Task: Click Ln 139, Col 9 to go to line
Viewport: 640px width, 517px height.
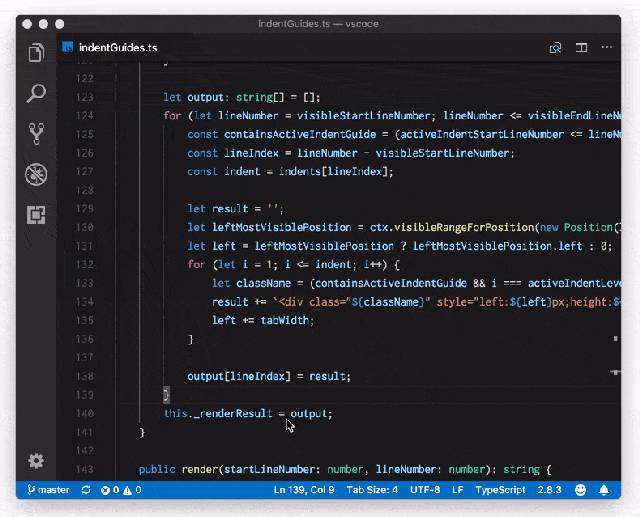Action: tap(304, 490)
